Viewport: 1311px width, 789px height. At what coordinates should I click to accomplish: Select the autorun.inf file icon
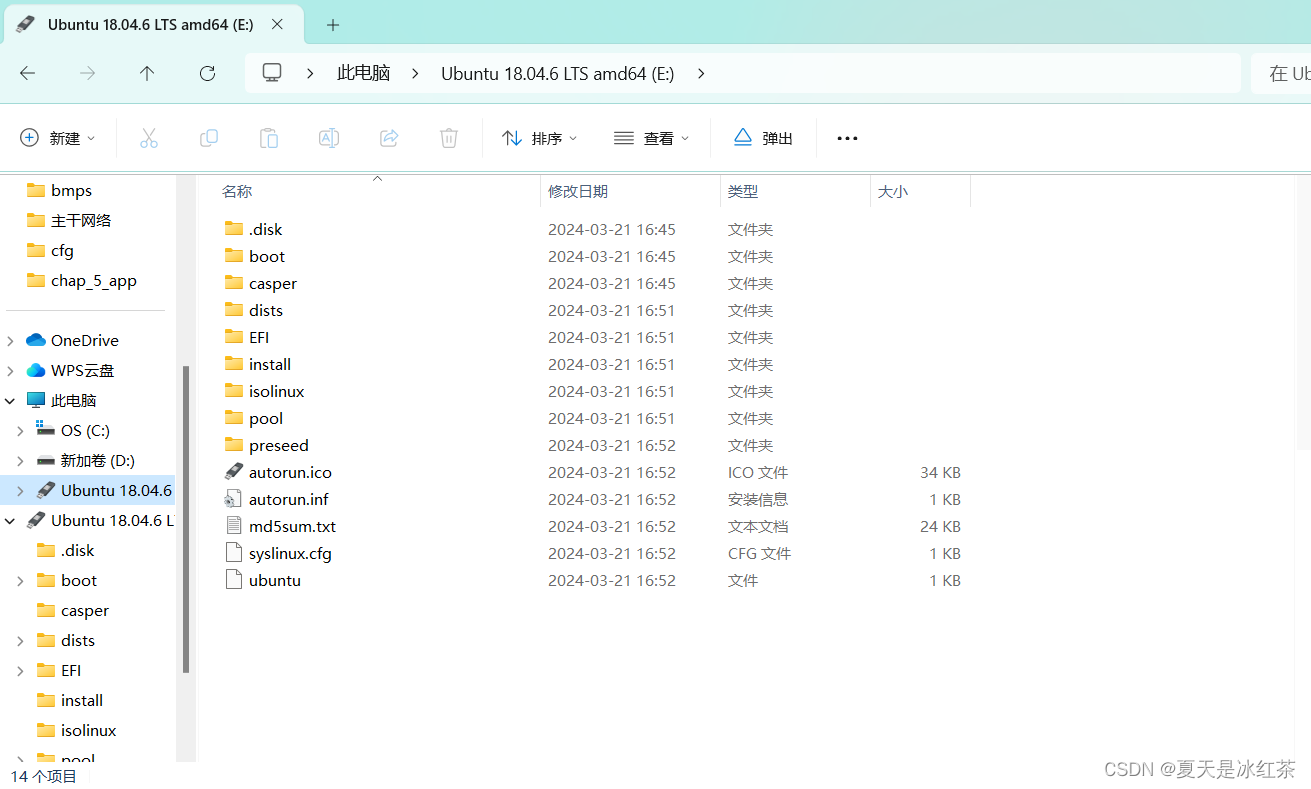pyautogui.click(x=234, y=499)
